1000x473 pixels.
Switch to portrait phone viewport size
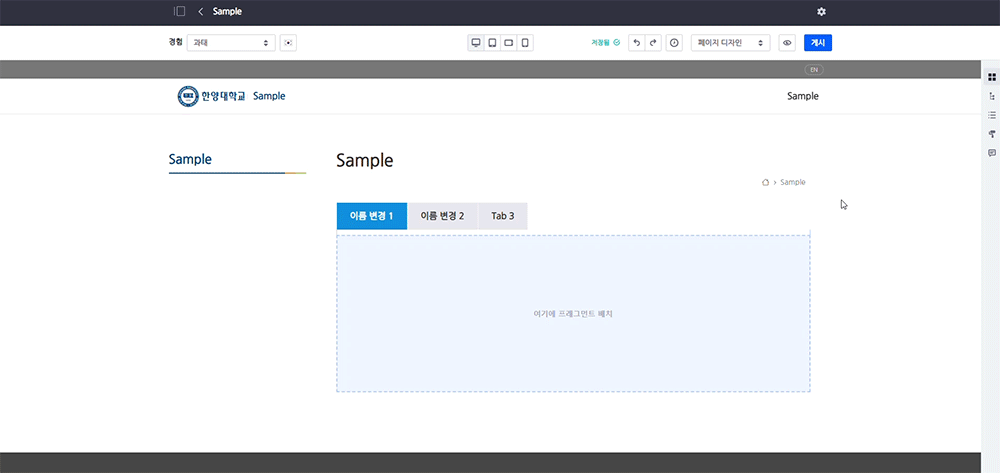point(525,43)
